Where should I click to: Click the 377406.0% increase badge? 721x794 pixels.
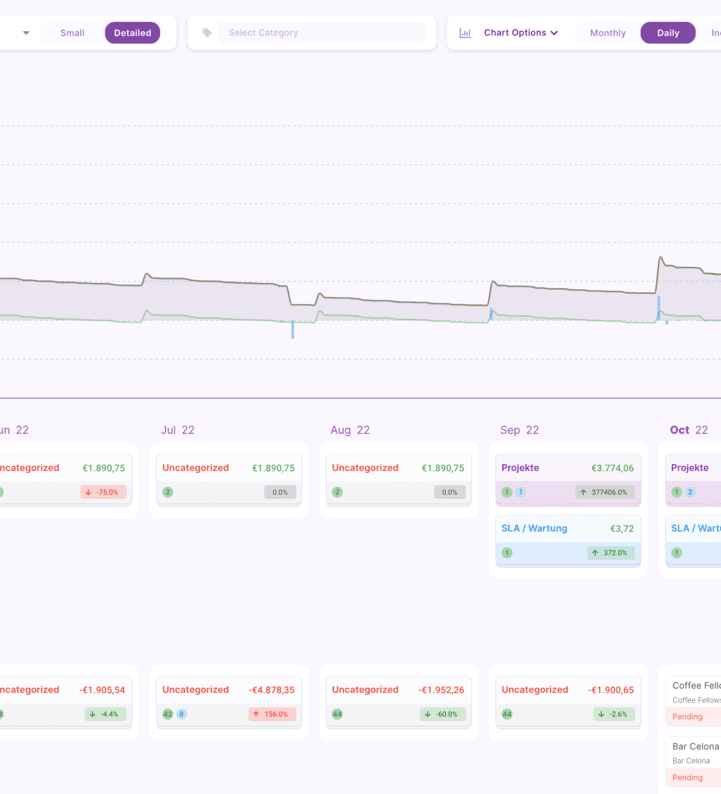pyautogui.click(x=605, y=492)
